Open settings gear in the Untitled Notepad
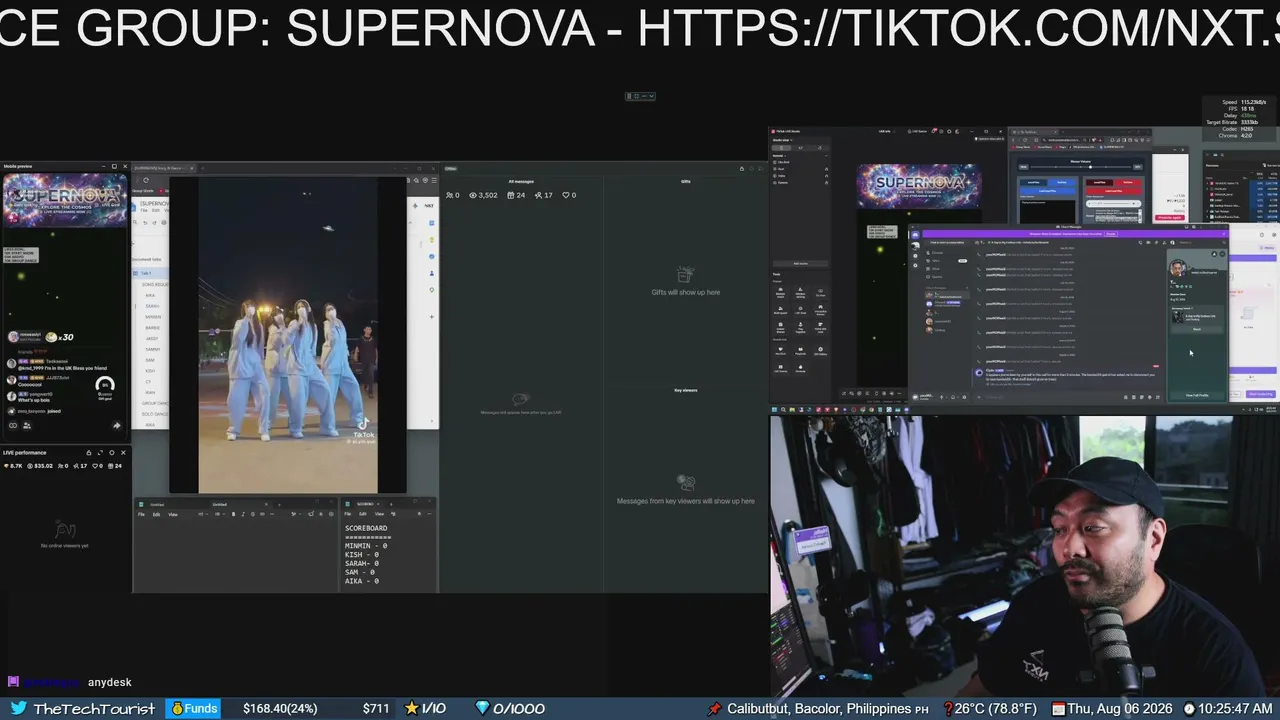 (x=333, y=514)
